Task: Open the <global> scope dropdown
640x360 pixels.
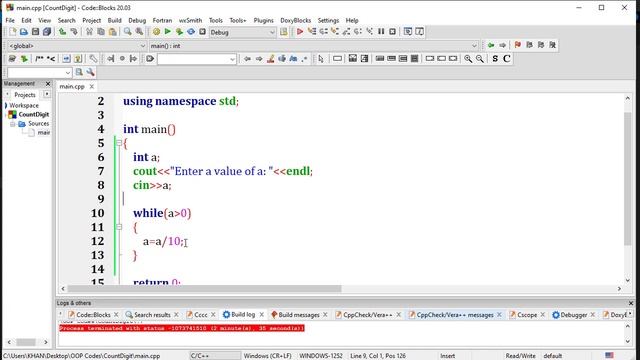Action: 77,46
